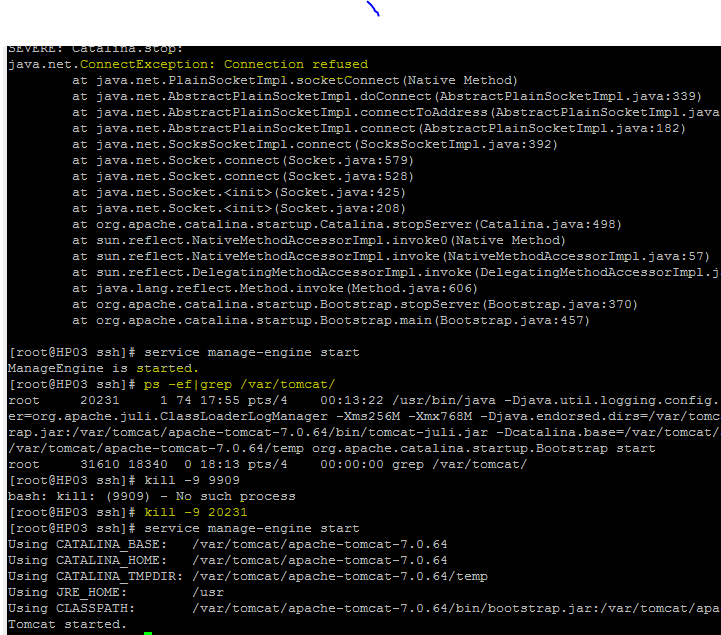Click the tomcat-juli.jar -Dcatalina.base line
The image size is (721, 635).
tap(364, 433)
